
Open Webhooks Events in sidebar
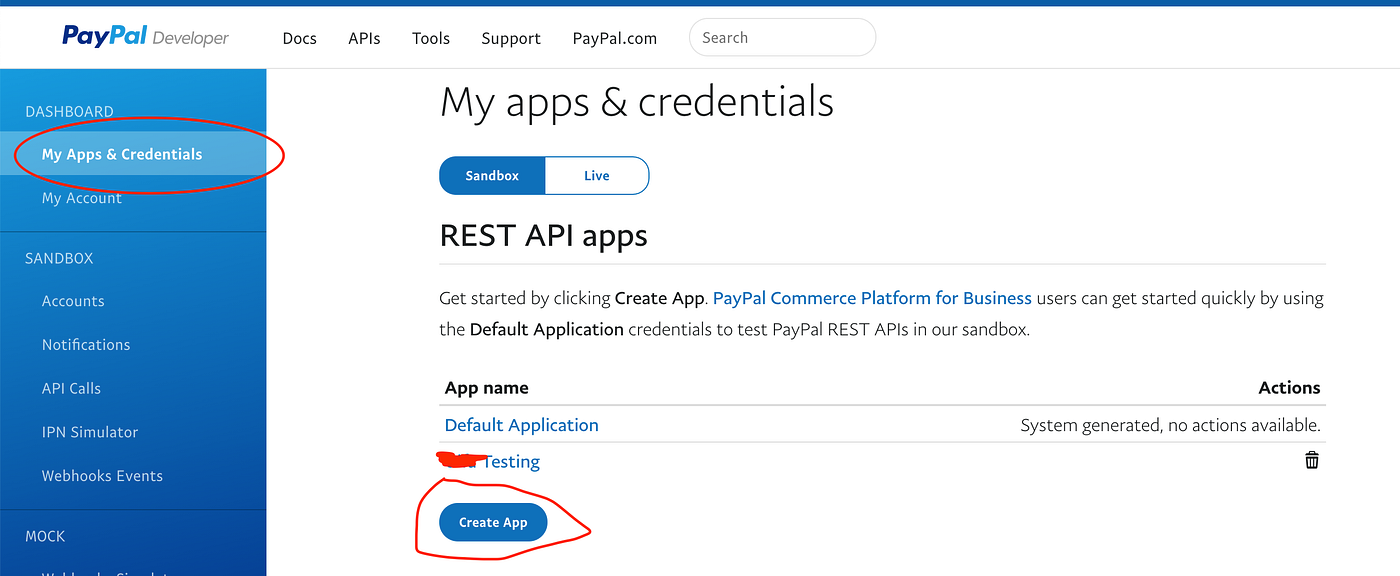tap(102, 476)
